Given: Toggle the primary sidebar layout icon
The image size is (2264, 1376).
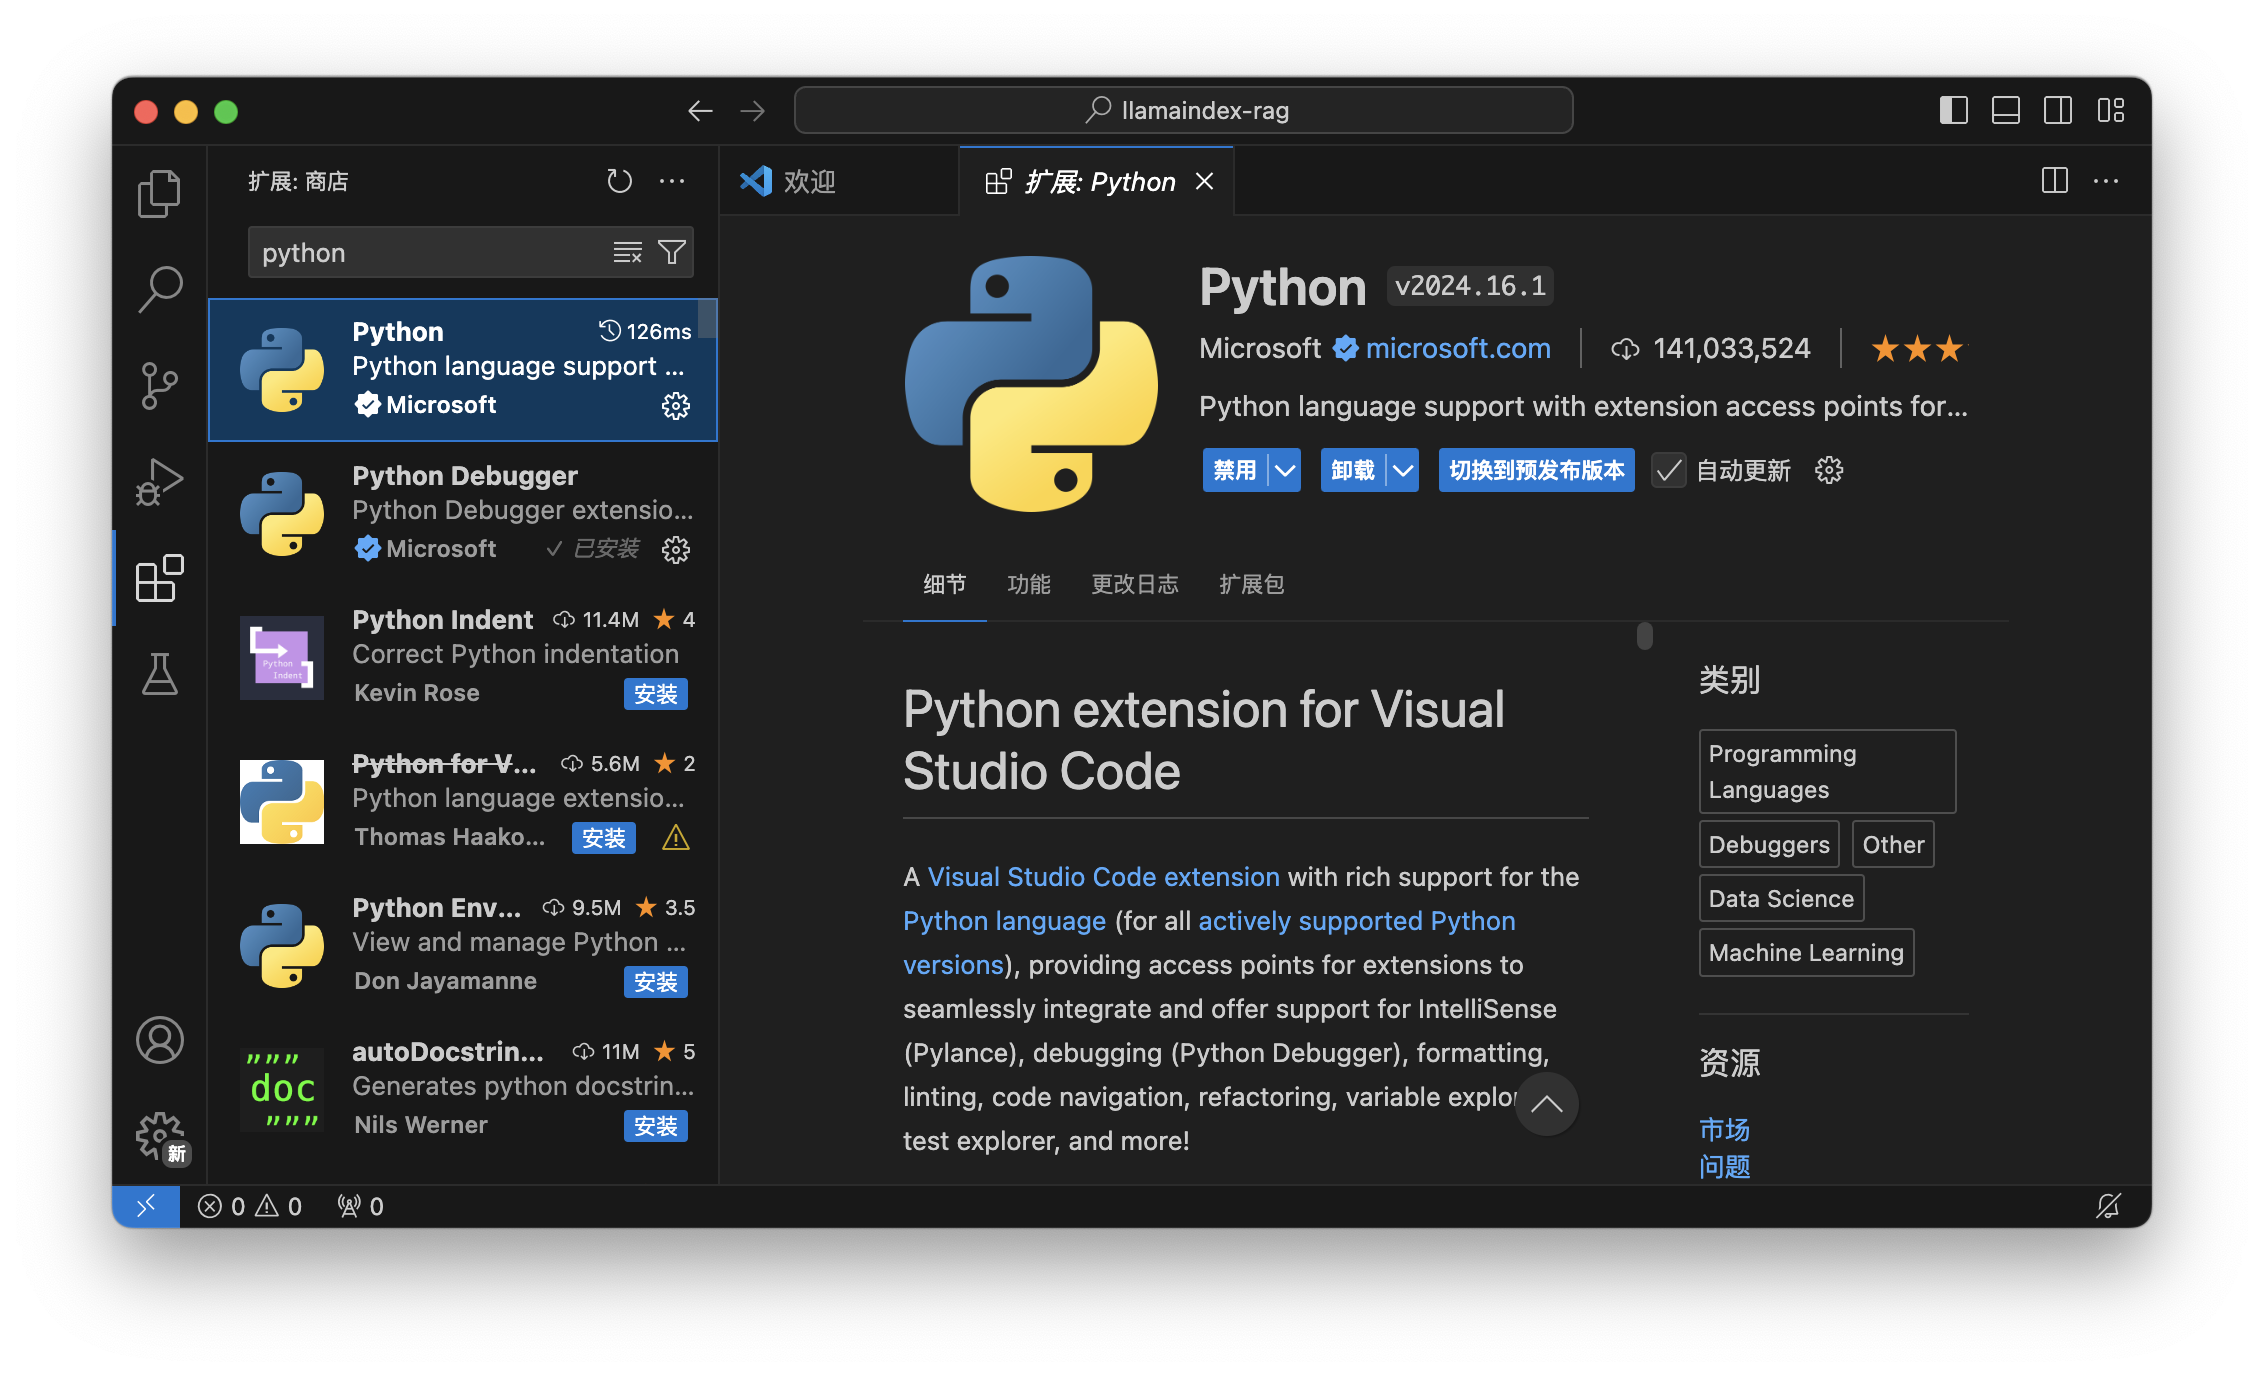Looking at the screenshot, I should pyautogui.click(x=1952, y=110).
